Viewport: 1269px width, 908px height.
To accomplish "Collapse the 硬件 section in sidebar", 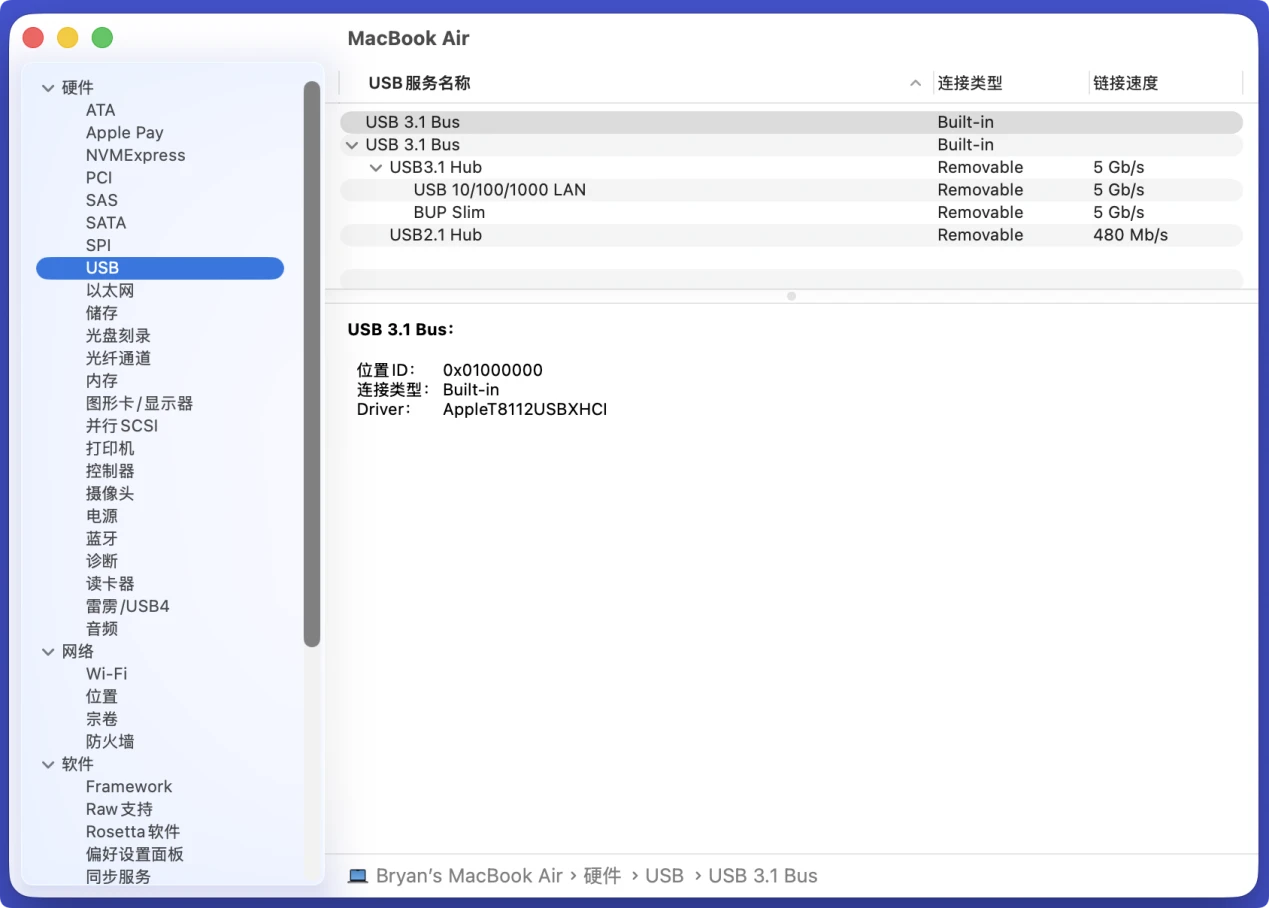I will [48, 88].
